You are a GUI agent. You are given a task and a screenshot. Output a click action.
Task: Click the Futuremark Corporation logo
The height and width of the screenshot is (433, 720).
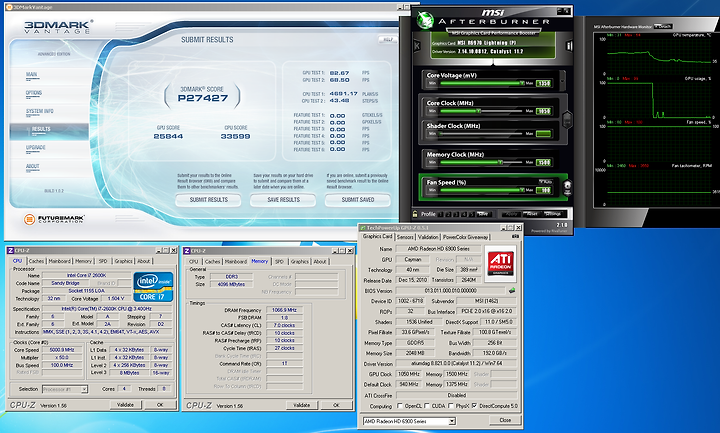click(x=54, y=219)
